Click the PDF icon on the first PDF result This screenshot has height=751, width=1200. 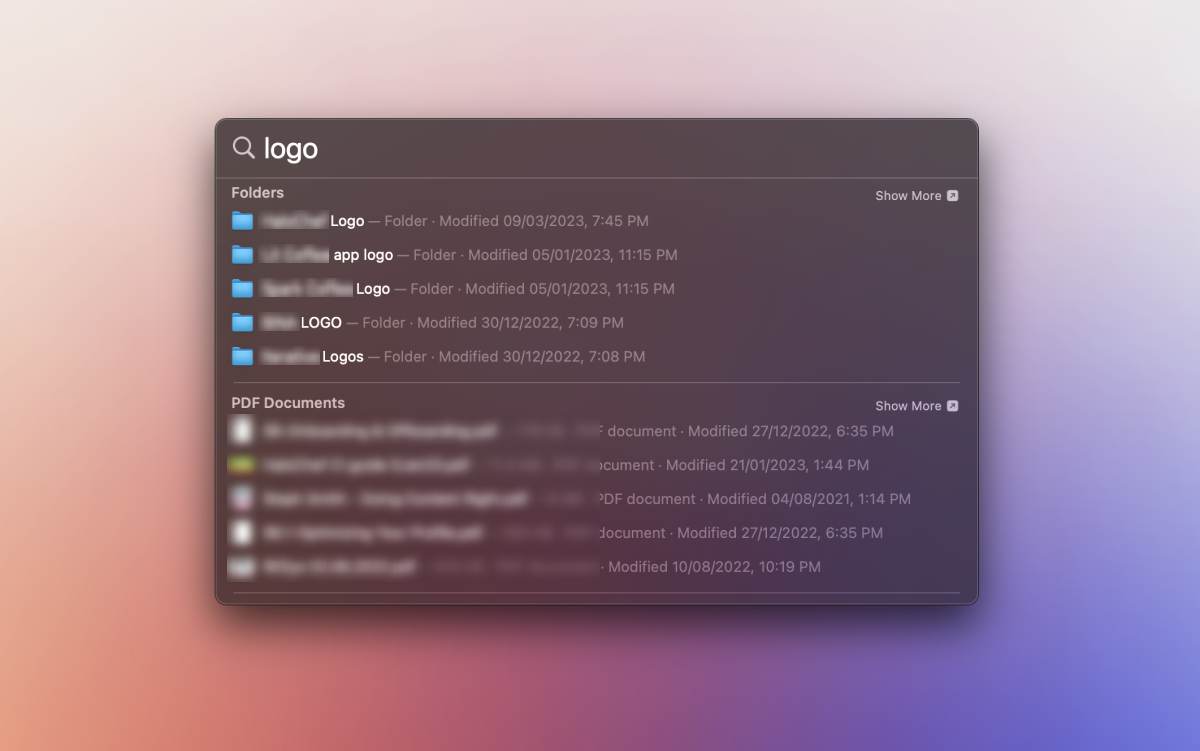[242, 431]
